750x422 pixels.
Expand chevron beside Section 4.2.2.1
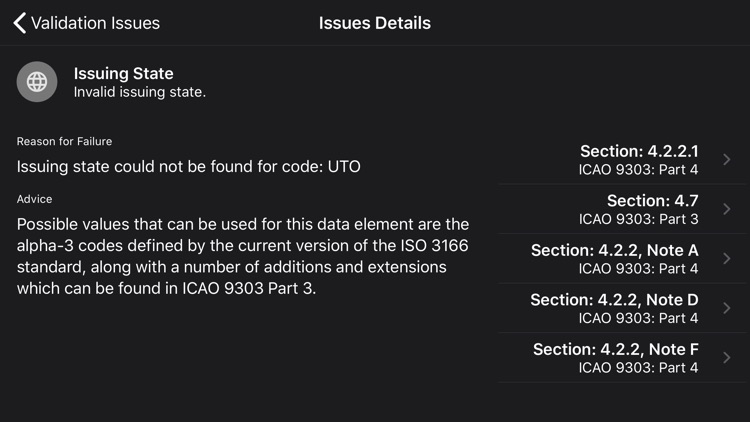pos(727,160)
